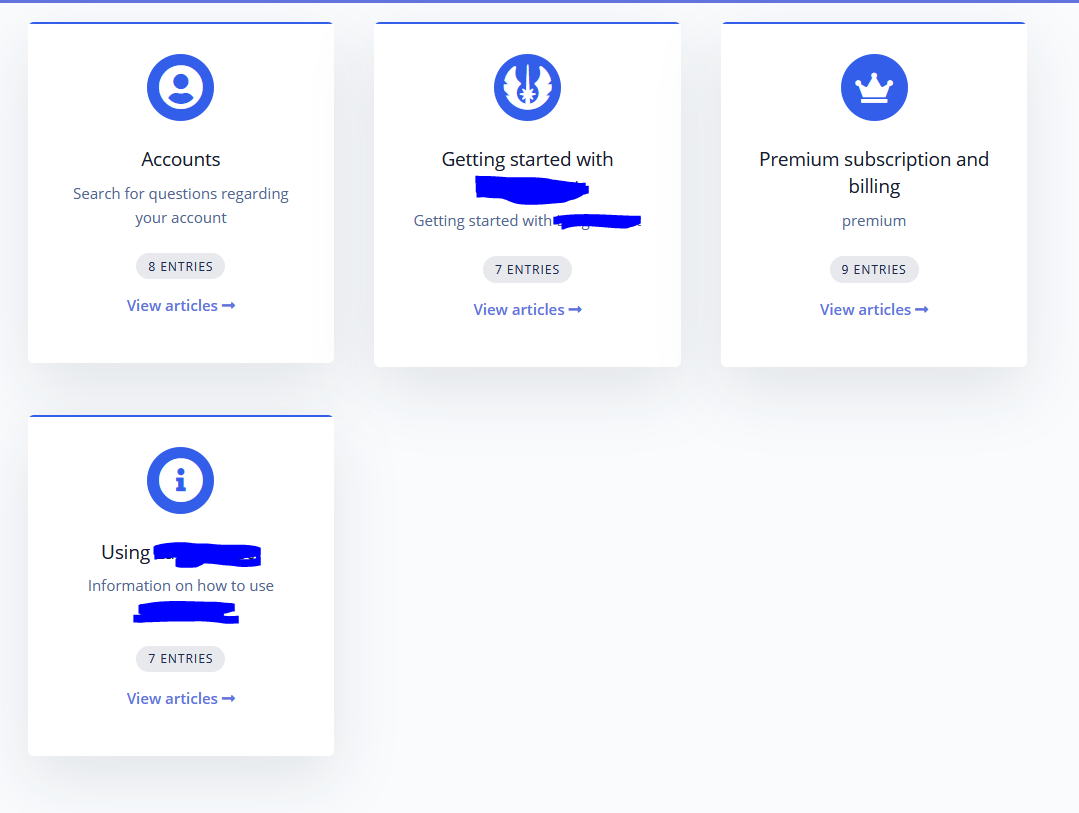Click the arrow icon in Getting started View articles link
1079x813 pixels.
[575, 309]
